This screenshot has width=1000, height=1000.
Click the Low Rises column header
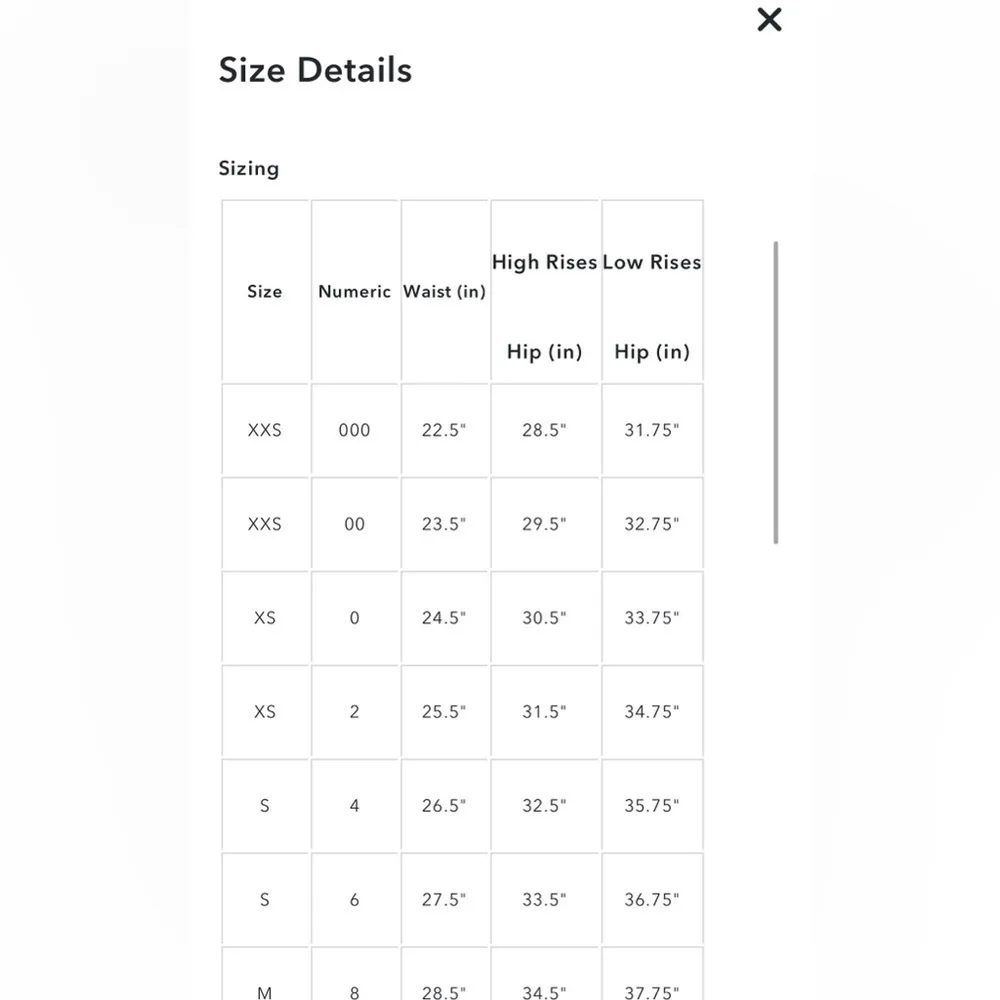click(x=652, y=262)
